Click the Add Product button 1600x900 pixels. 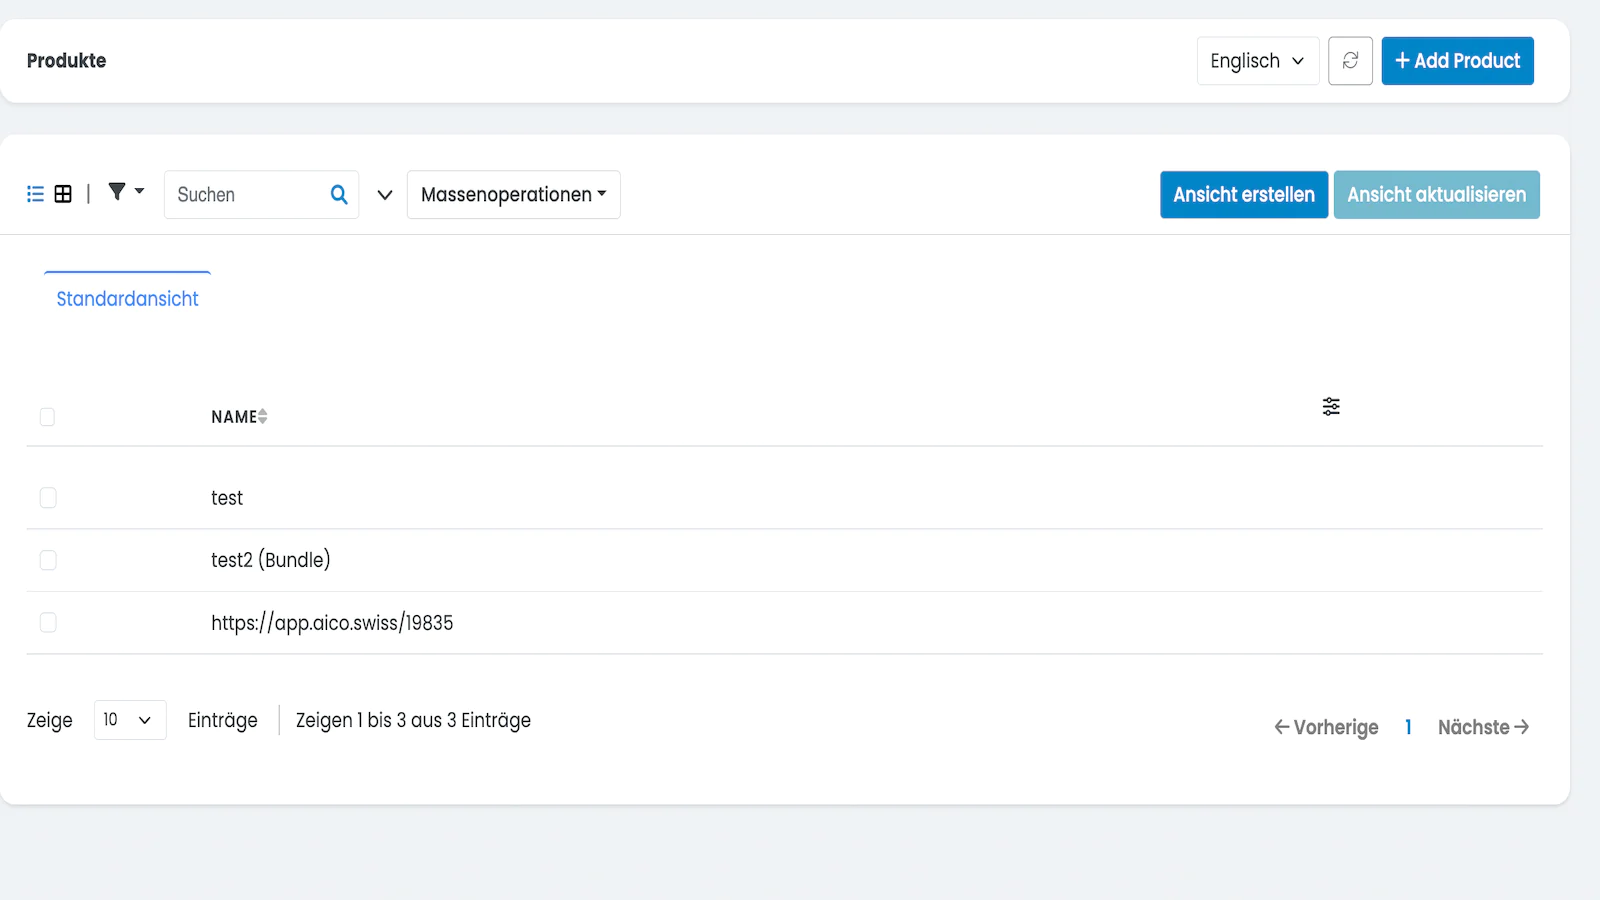[x=1457, y=61]
